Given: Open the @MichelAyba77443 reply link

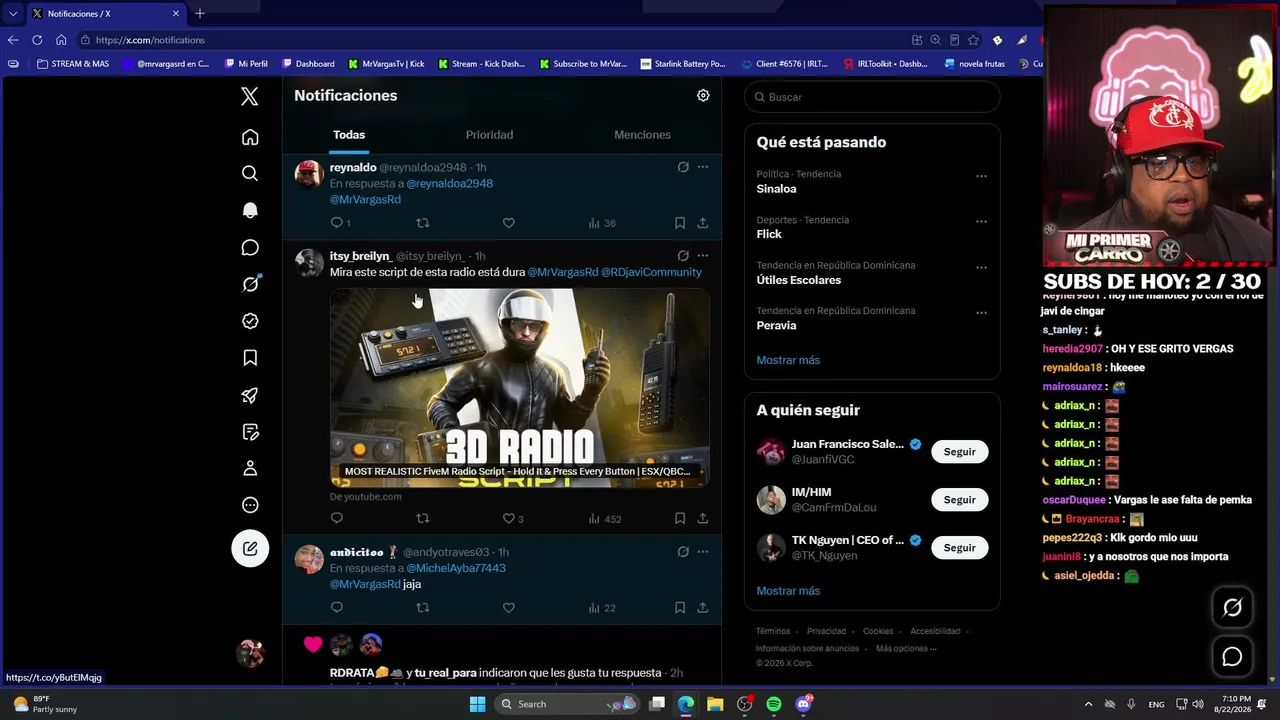Looking at the screenshot, I should pos(456,568).
